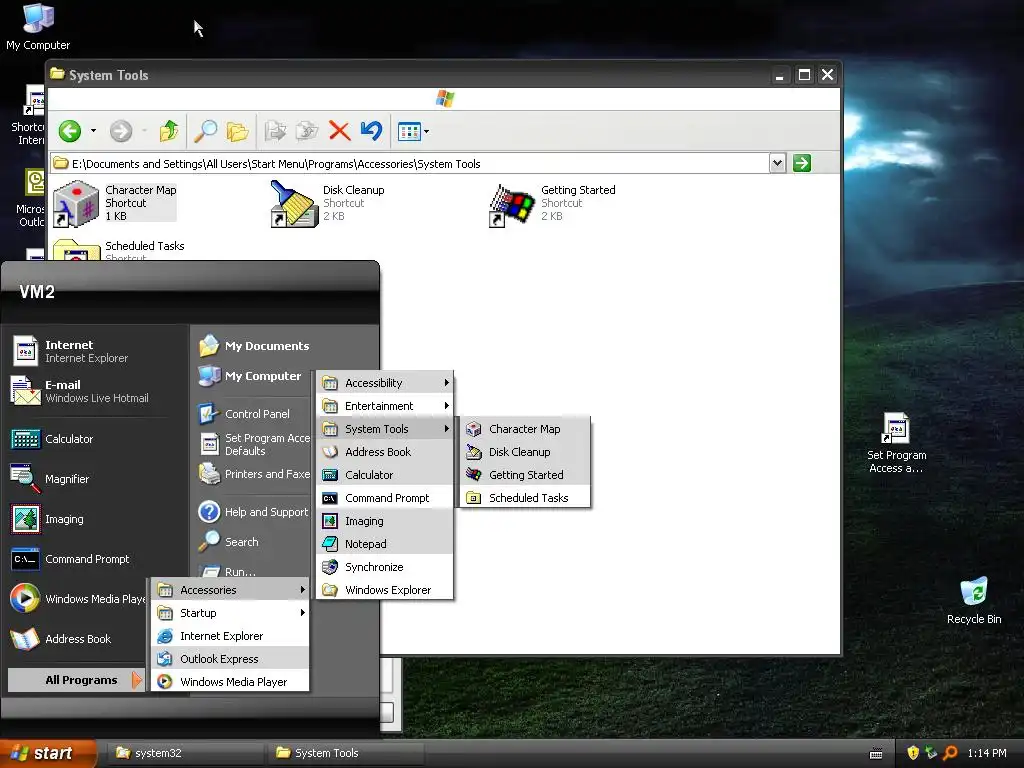Click the red Delete X icon
Image resolution: width=1024 pixels, height=768 pixels.
pyautogui.click(x=339, y=131)
